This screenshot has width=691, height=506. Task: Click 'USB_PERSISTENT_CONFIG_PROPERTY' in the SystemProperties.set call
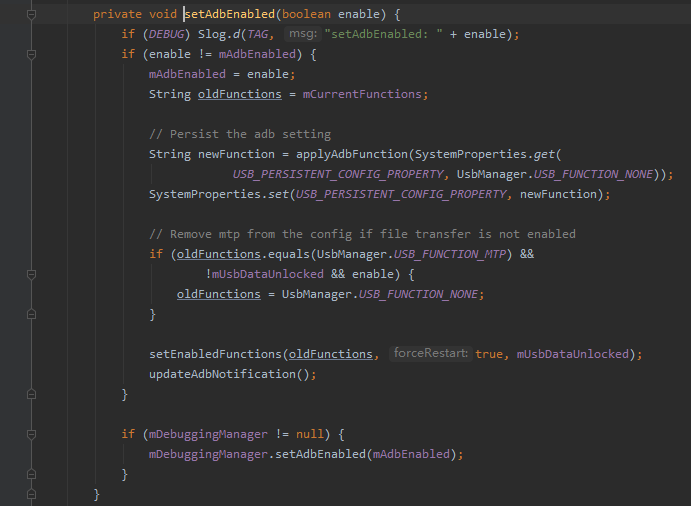[401, 194]
